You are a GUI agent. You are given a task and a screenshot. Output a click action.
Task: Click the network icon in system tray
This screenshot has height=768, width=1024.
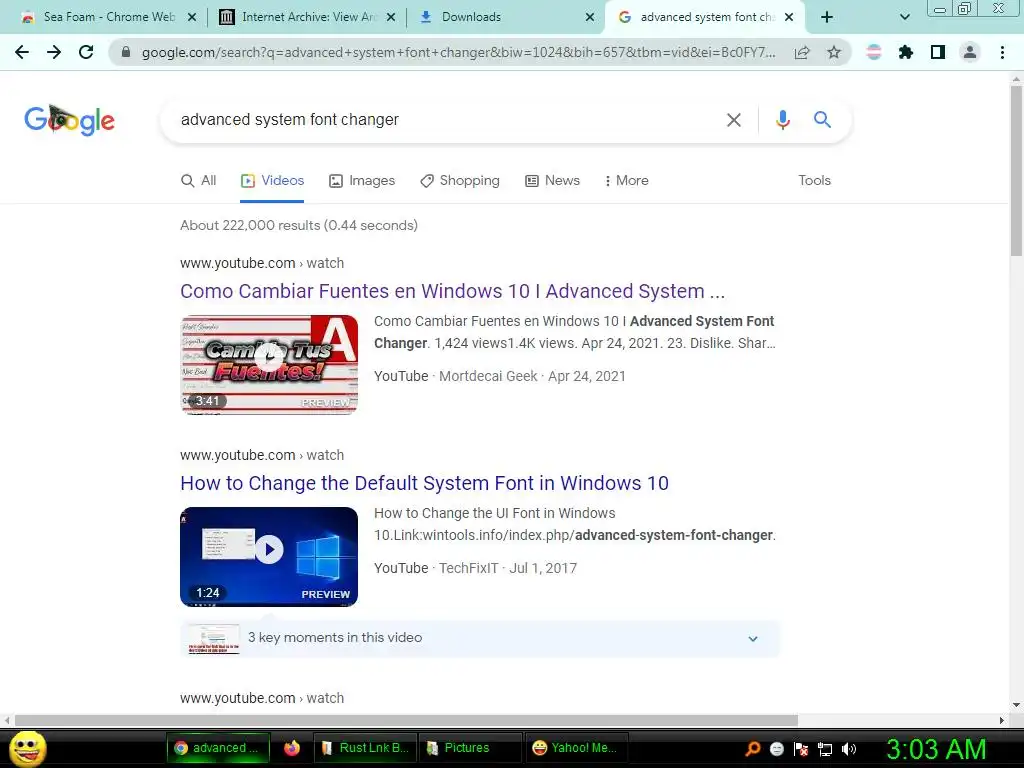tap(825, 749)
